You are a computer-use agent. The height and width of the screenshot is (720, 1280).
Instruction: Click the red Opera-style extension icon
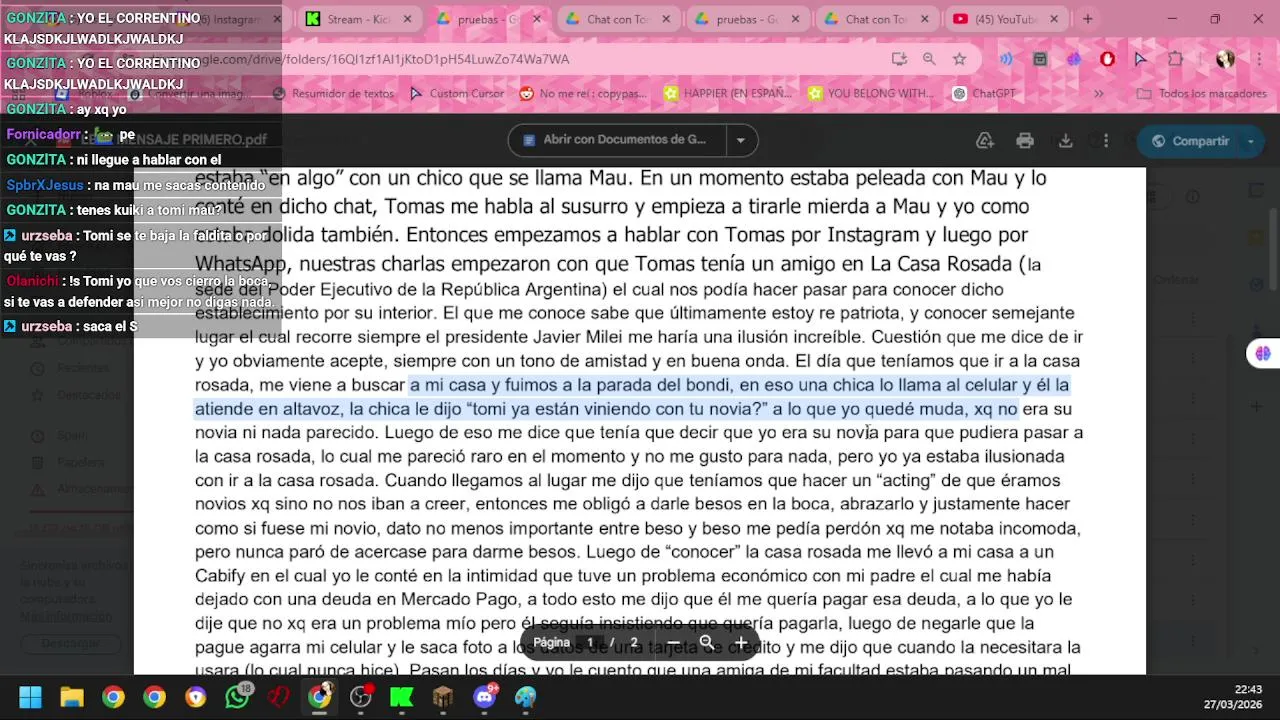1107,59
